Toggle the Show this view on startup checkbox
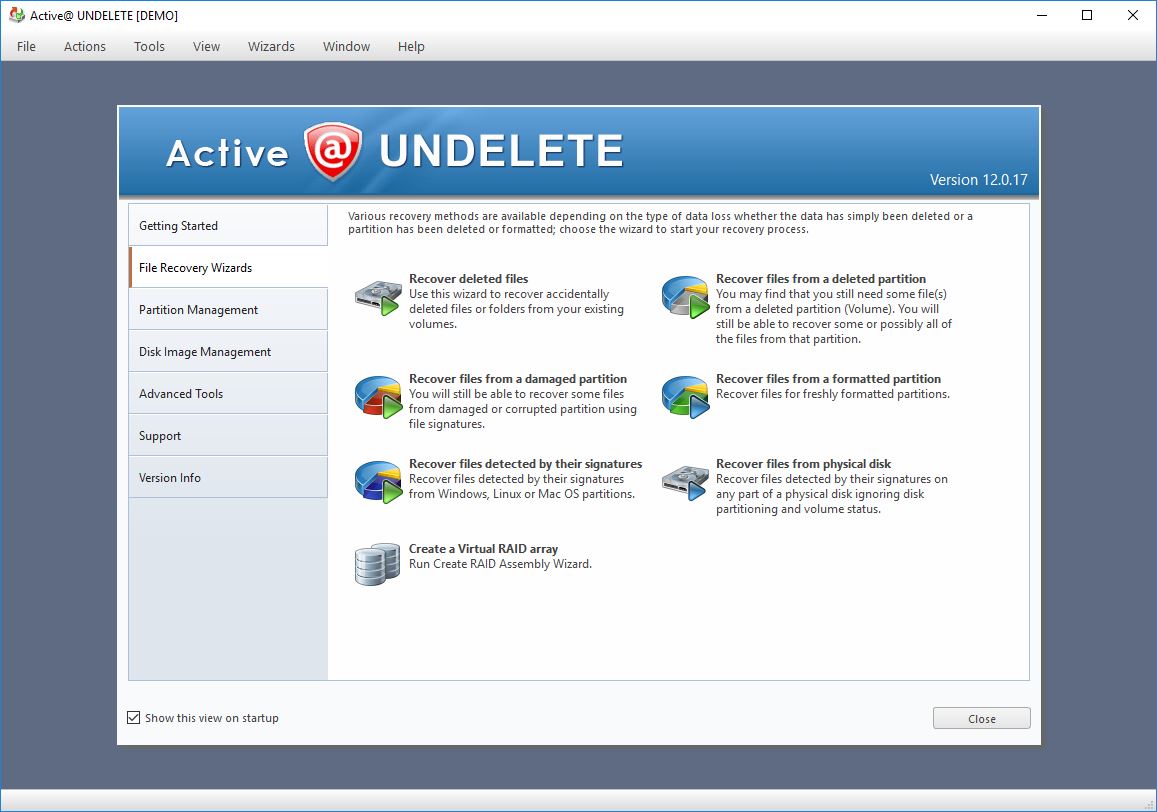 click(134, 717)
